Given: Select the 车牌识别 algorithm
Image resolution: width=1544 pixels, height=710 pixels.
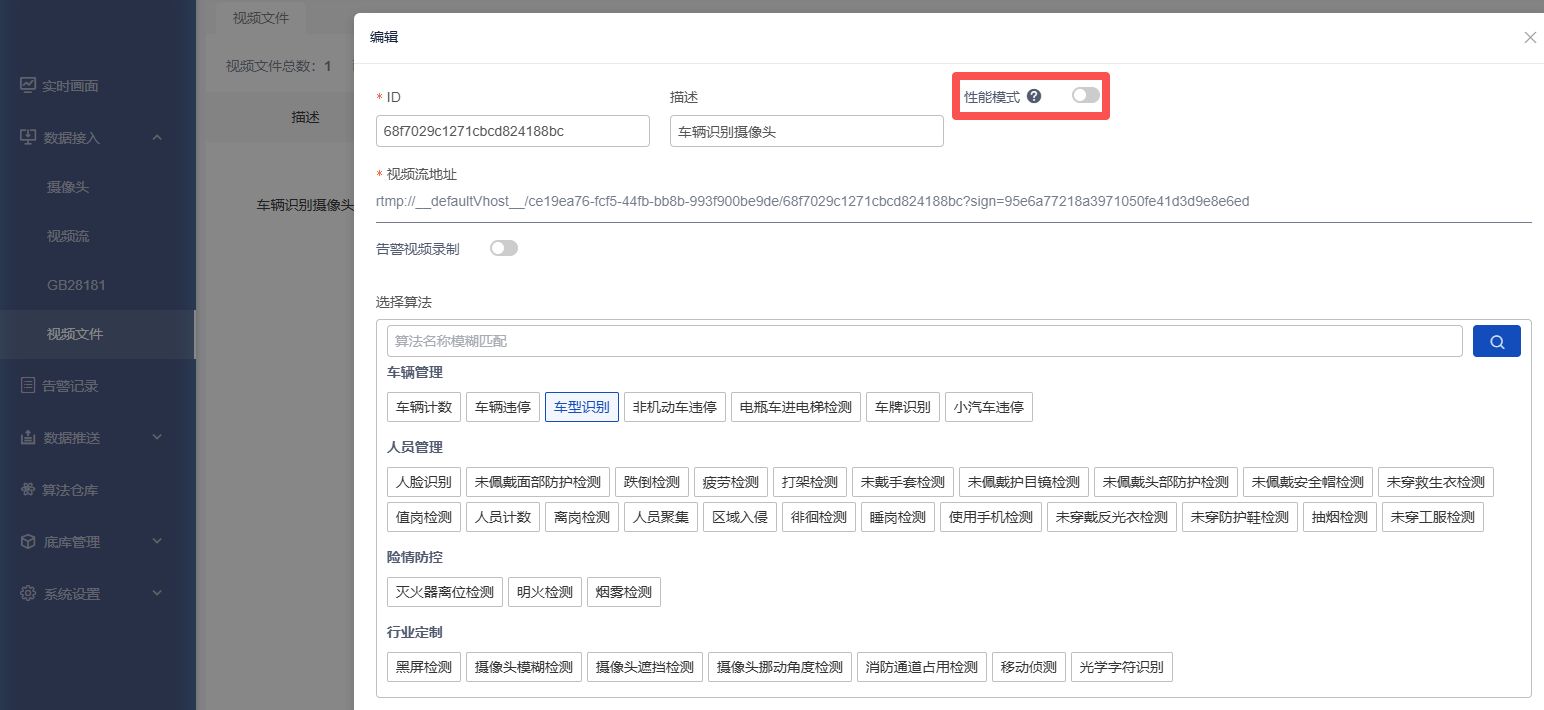Looking at the screenshot, I should 902,407.
